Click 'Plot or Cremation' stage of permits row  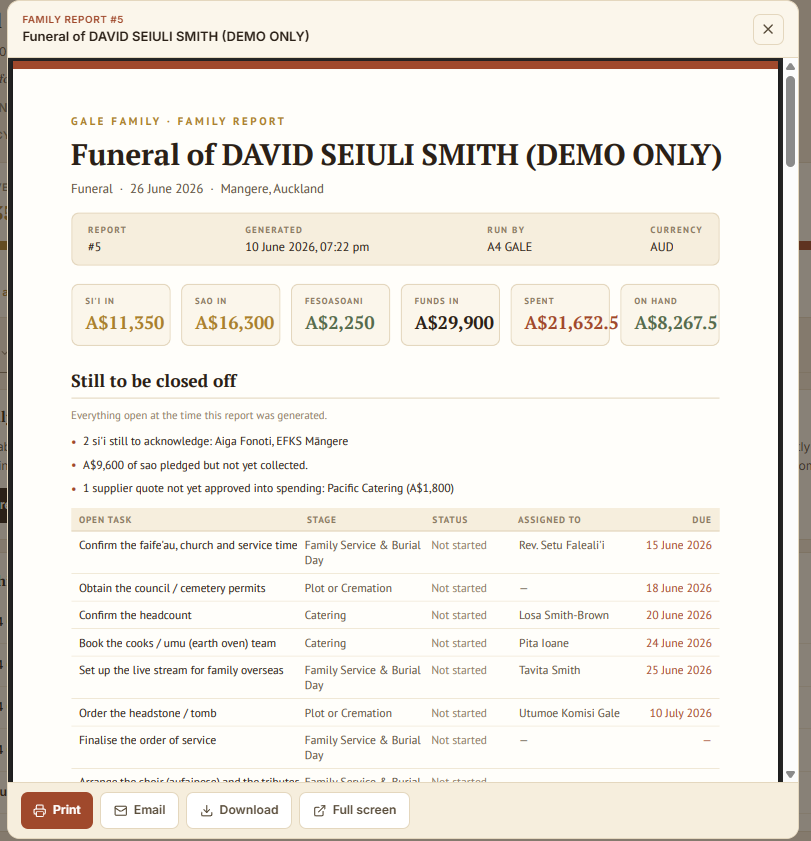coord(348,588)
